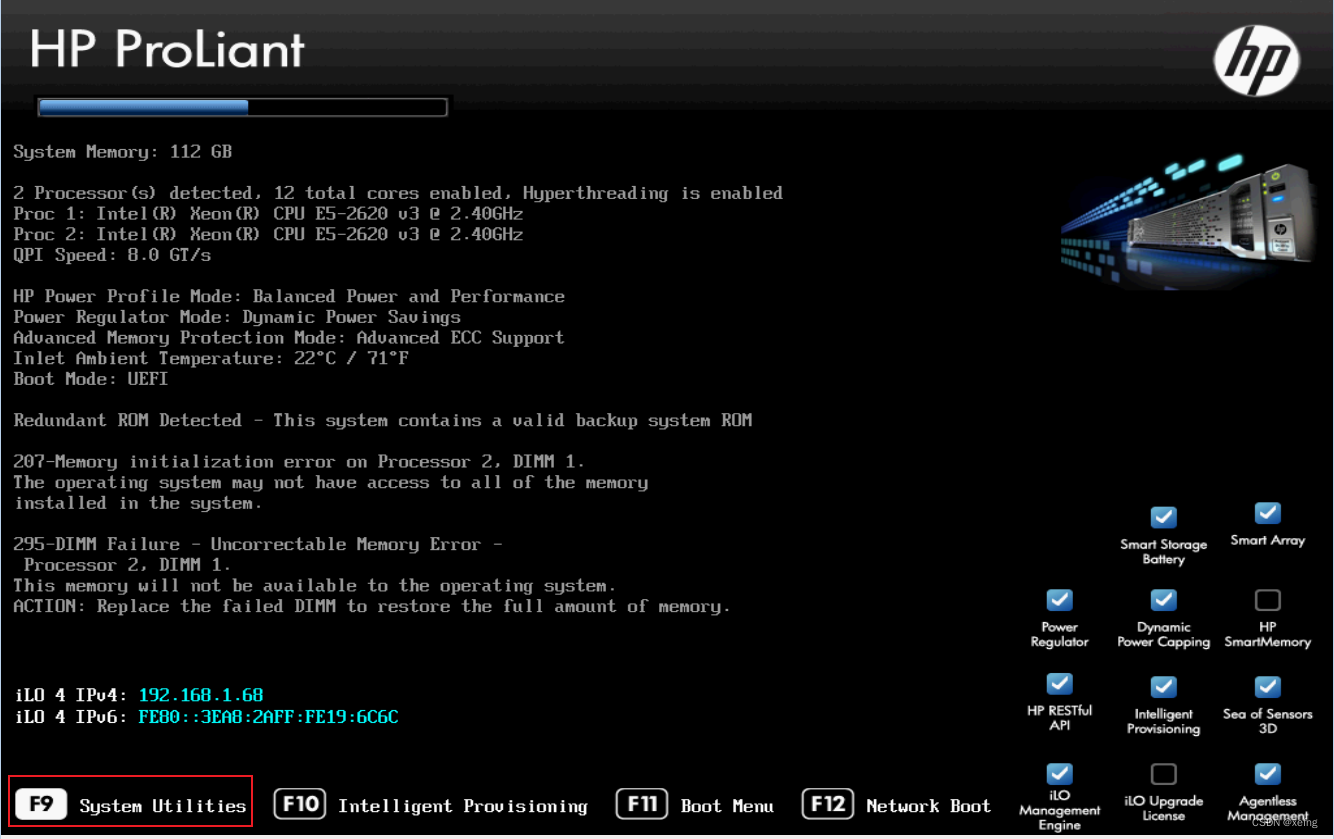This screenshot has width=1334, height=839.
Task: Toggle Sea of Sensors 3D checkbox
Action: click(x=1267, y=687)
